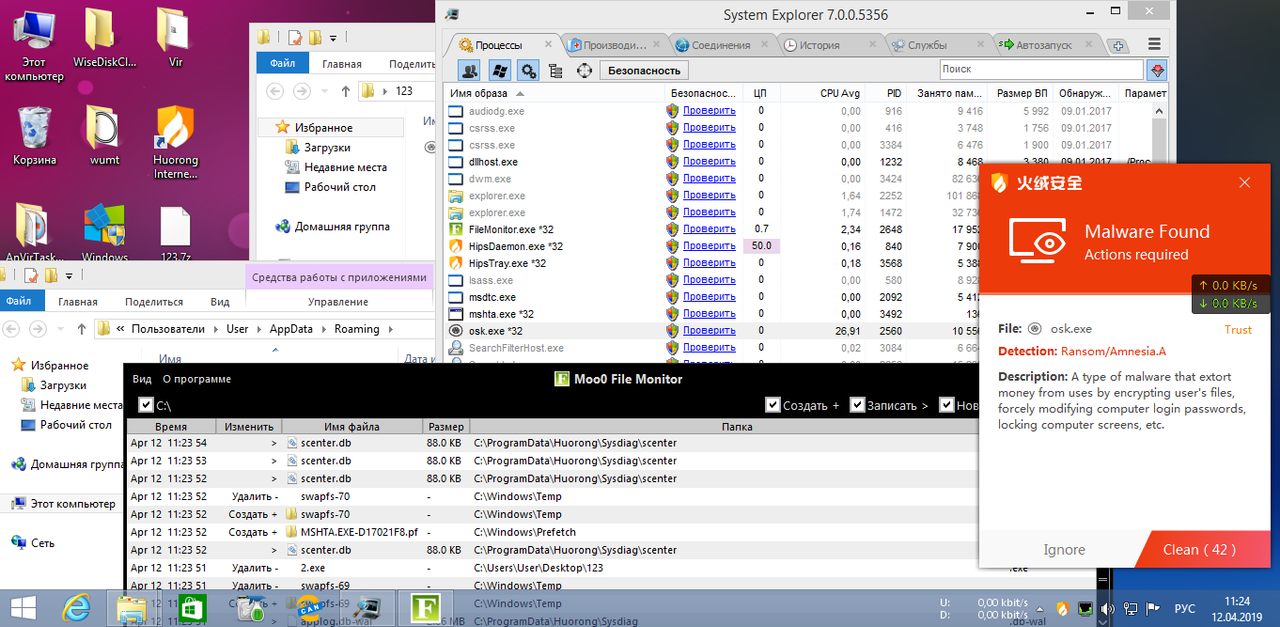
Task: Open Файл tab in 123 Explorer window
Action: (x=282, y=63)
